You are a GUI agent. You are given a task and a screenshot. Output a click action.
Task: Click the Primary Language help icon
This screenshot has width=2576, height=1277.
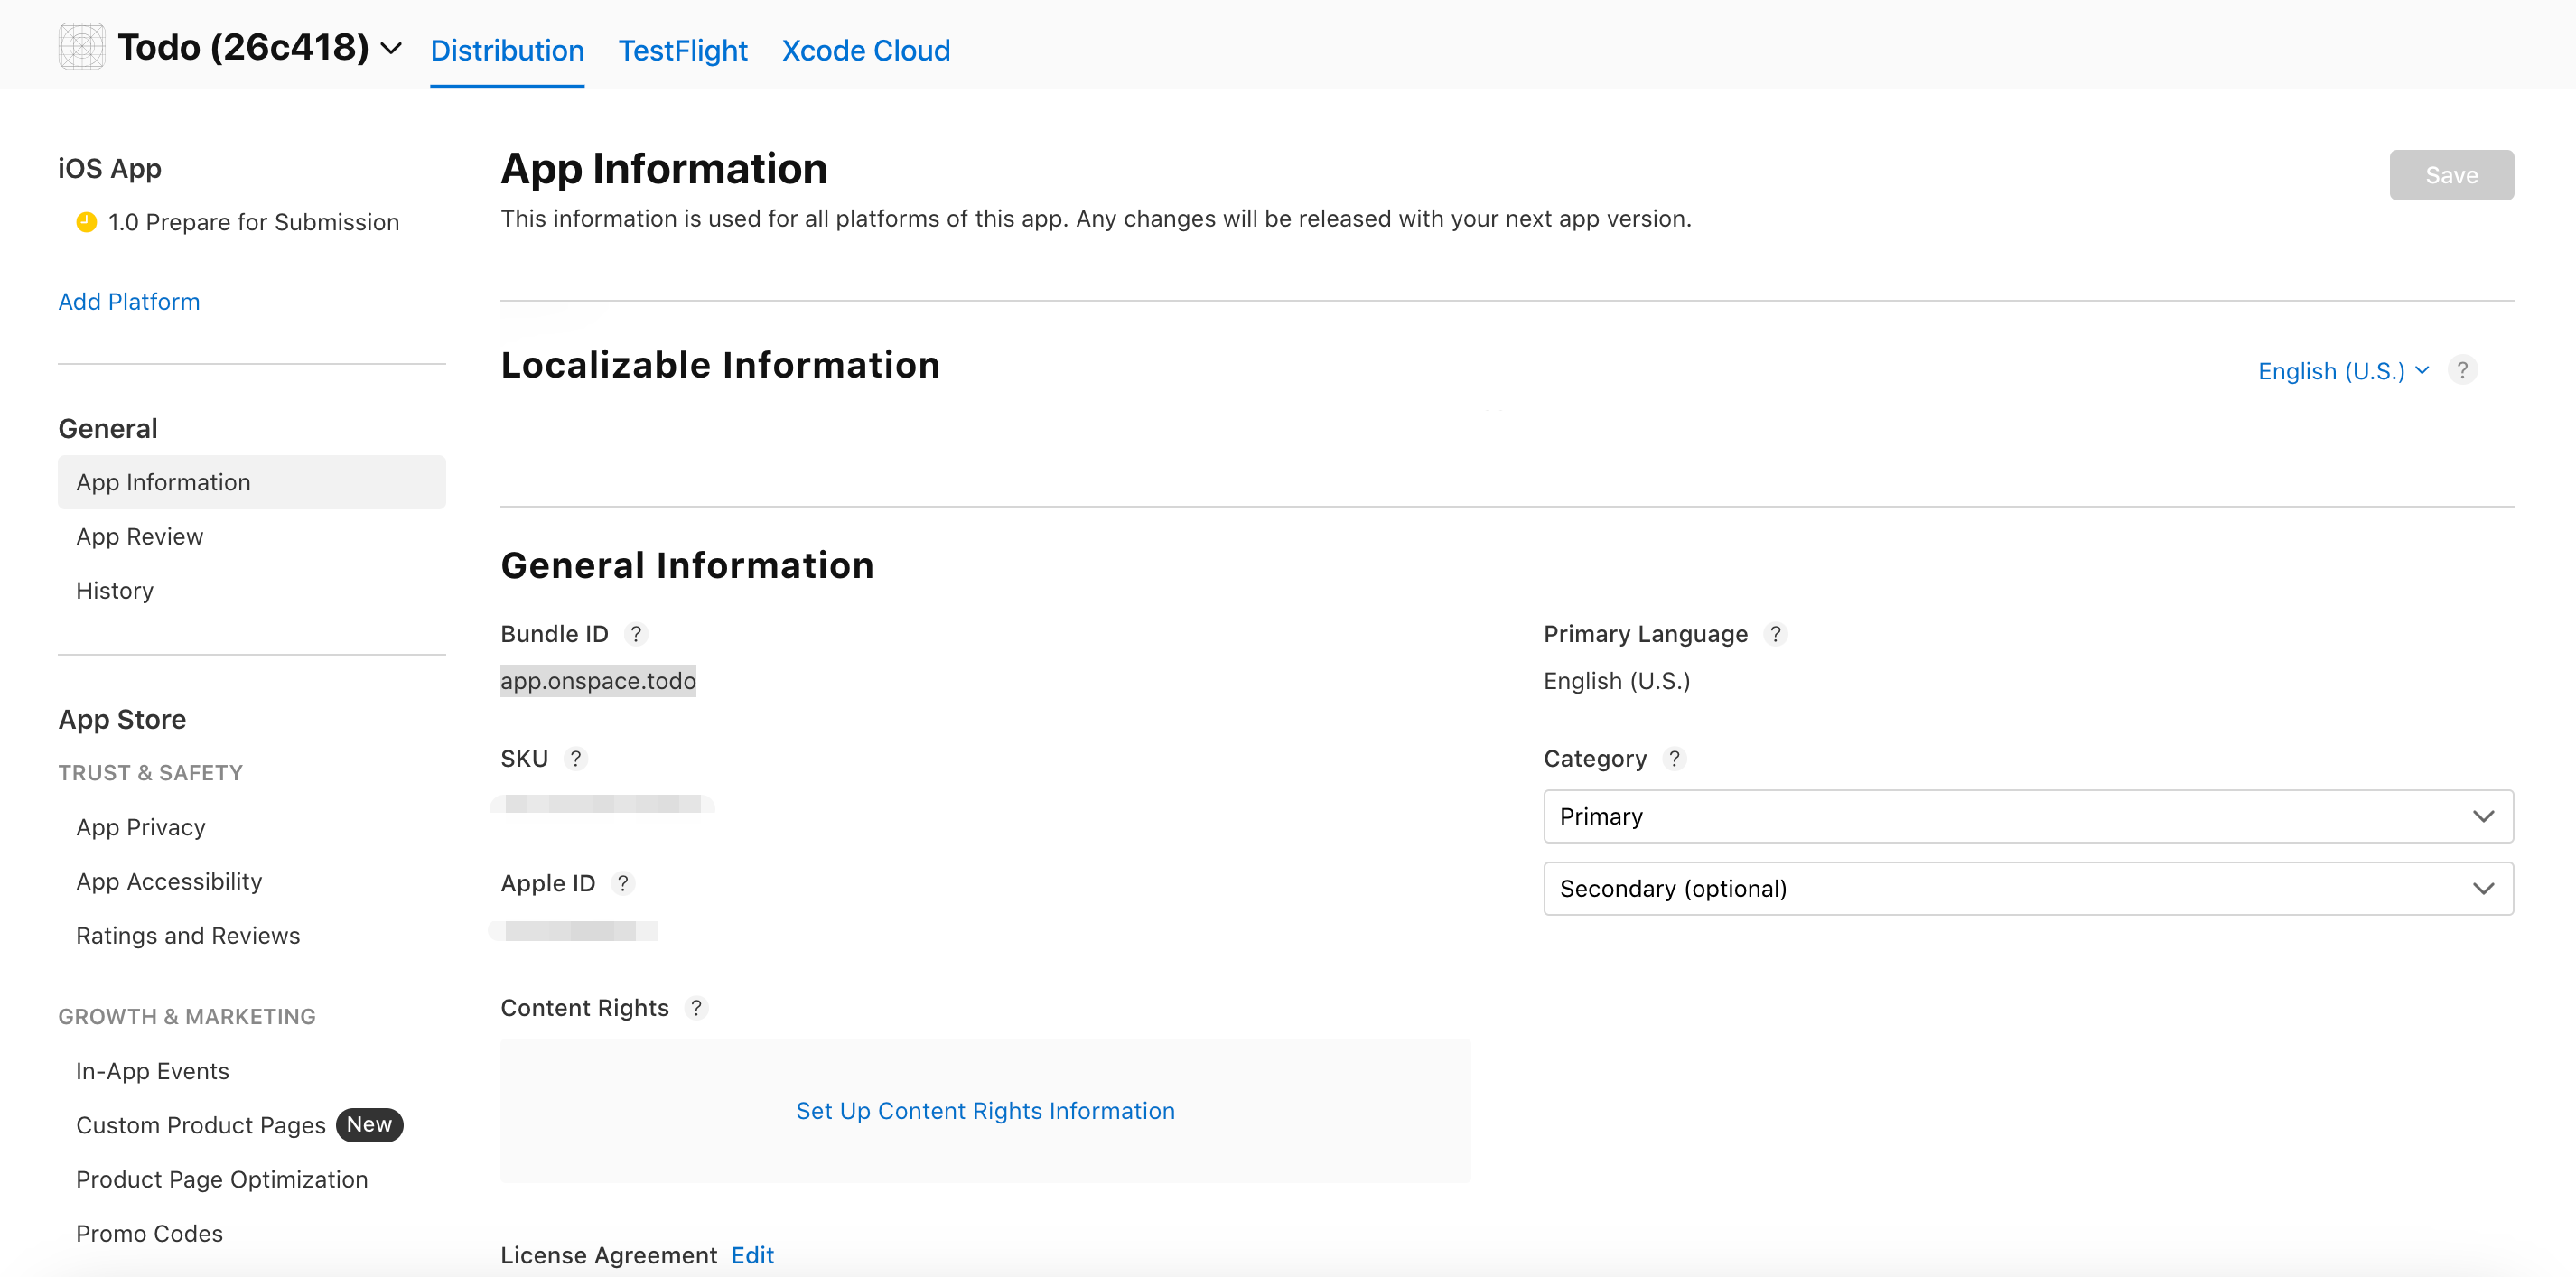tap(1774, 634)
